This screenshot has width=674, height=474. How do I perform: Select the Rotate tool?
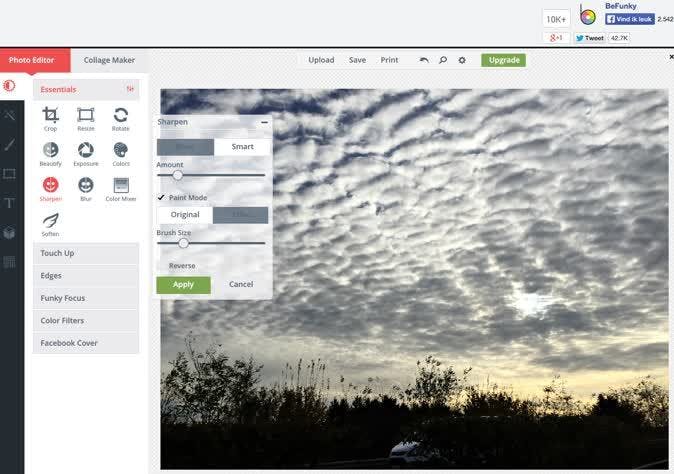121,119
